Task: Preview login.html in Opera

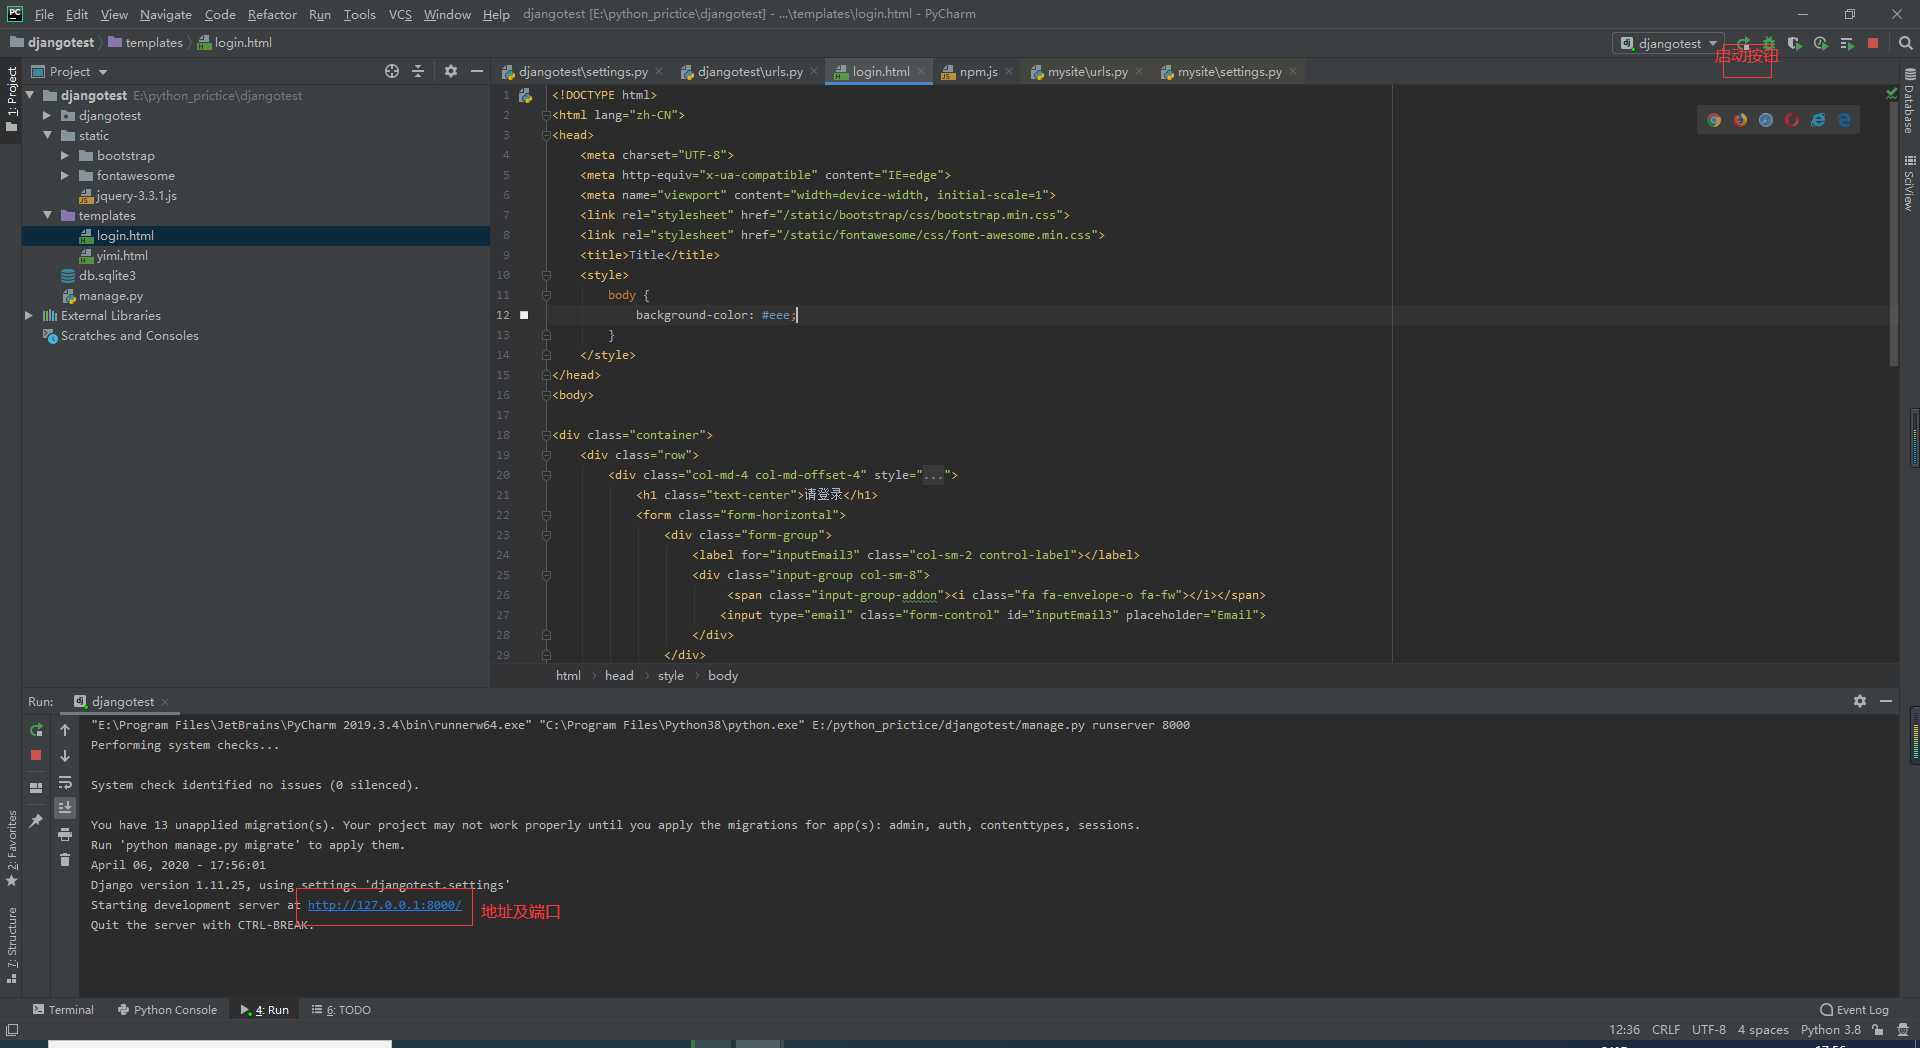Action: (x=1792, y=120)
